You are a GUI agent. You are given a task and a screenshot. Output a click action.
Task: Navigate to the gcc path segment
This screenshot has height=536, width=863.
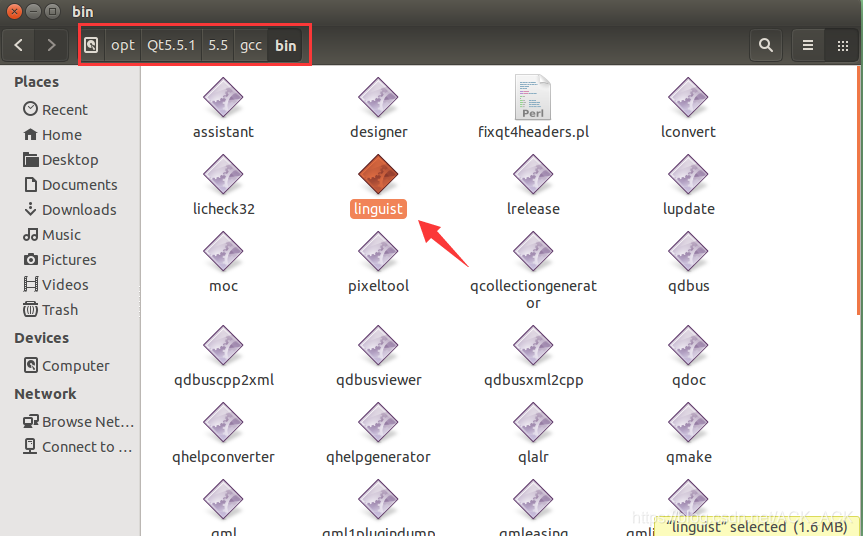click(x=251, y=45)
